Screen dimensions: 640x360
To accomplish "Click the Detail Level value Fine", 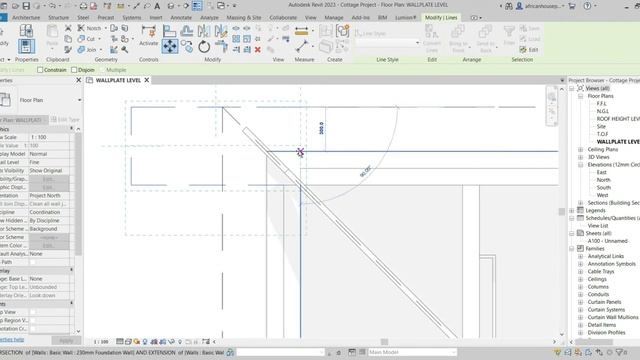I will coord(49,162).
